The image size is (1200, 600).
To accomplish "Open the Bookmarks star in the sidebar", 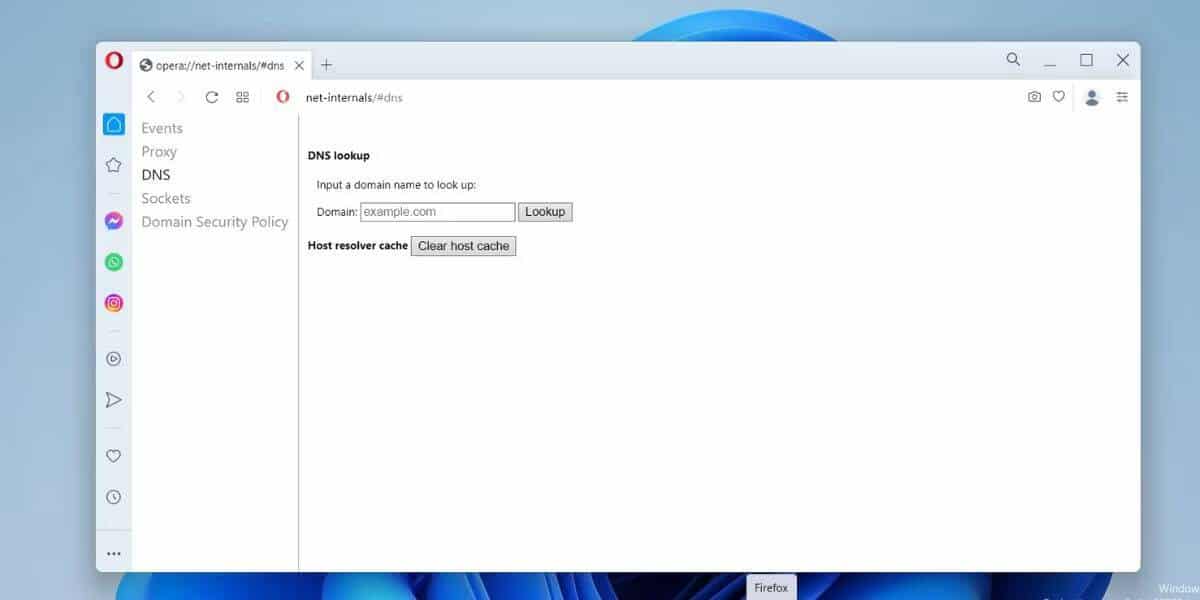I will 114,165.
